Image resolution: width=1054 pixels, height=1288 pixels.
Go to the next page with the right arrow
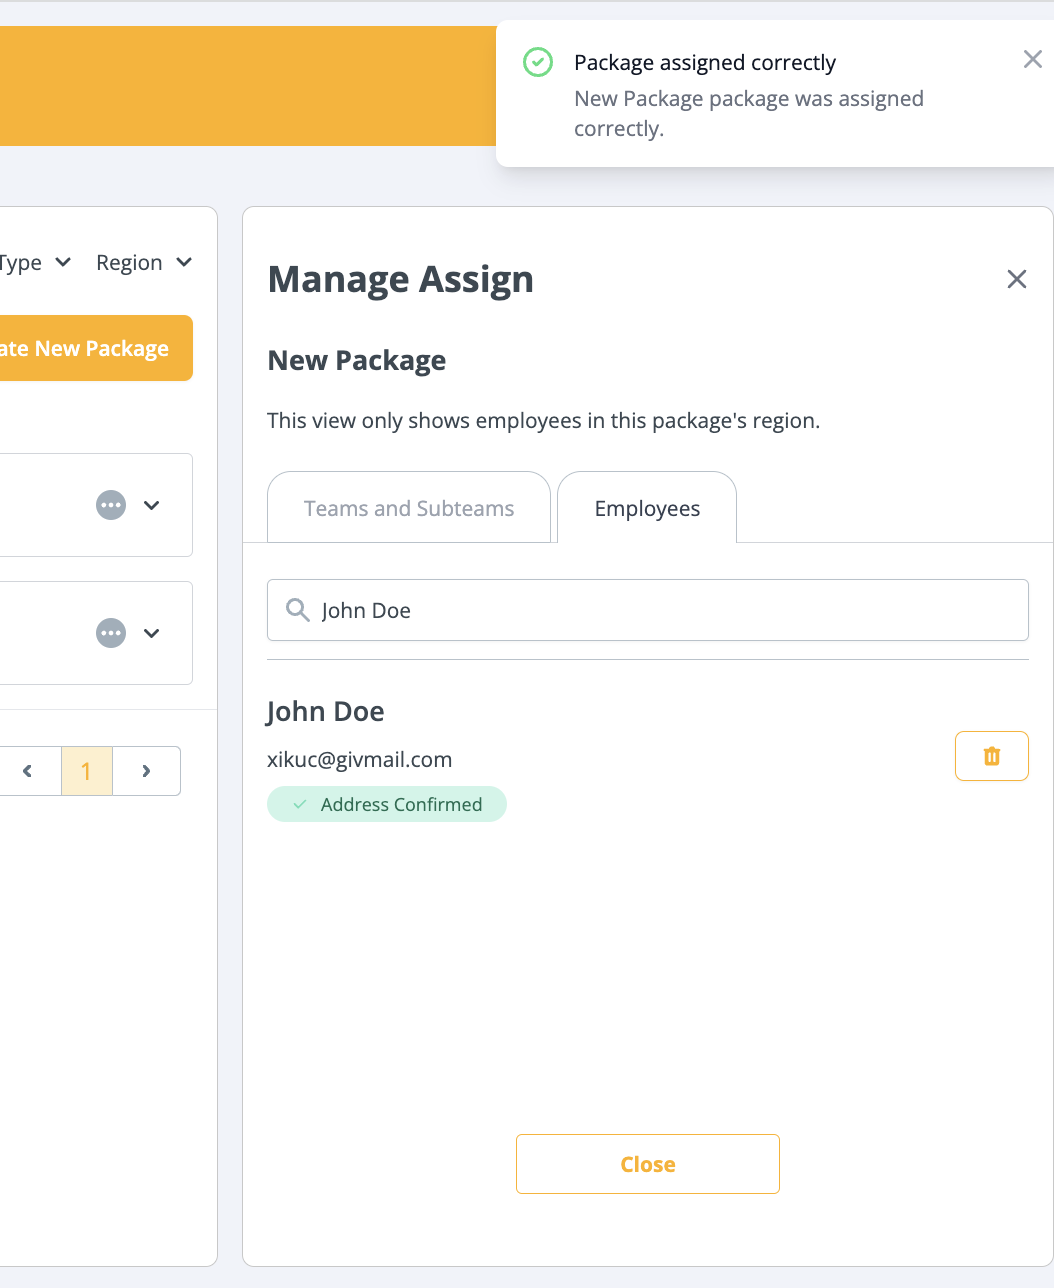[x=146, y=770]
